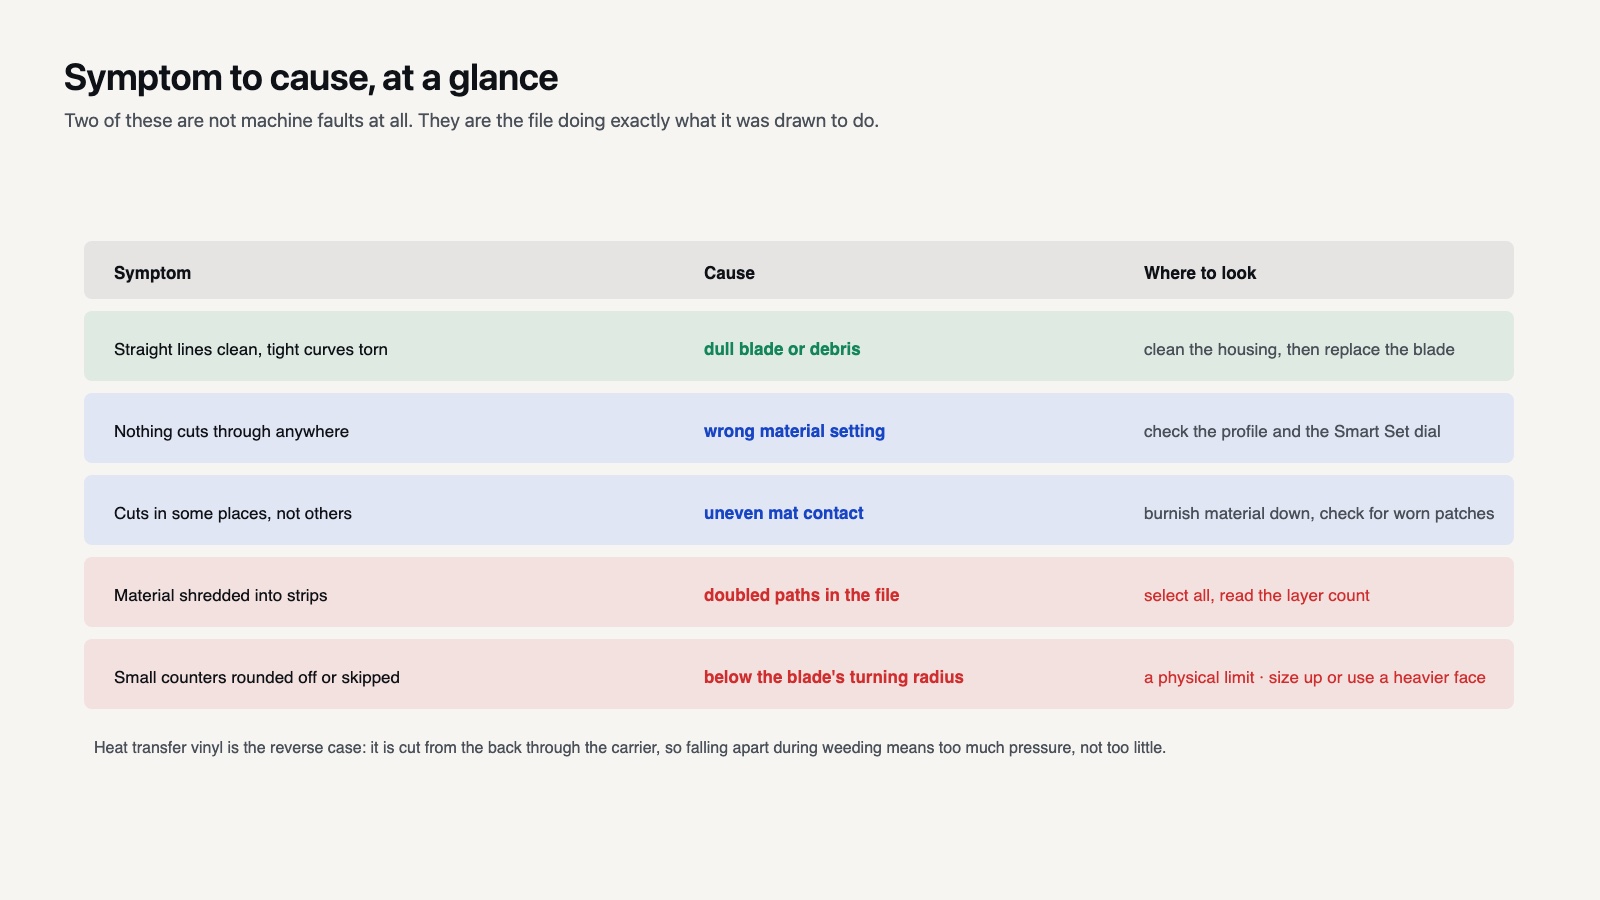Click 'Material shredded into strips' symptom
Viewport: 1600px width, 900px height.
click(221, 595)
